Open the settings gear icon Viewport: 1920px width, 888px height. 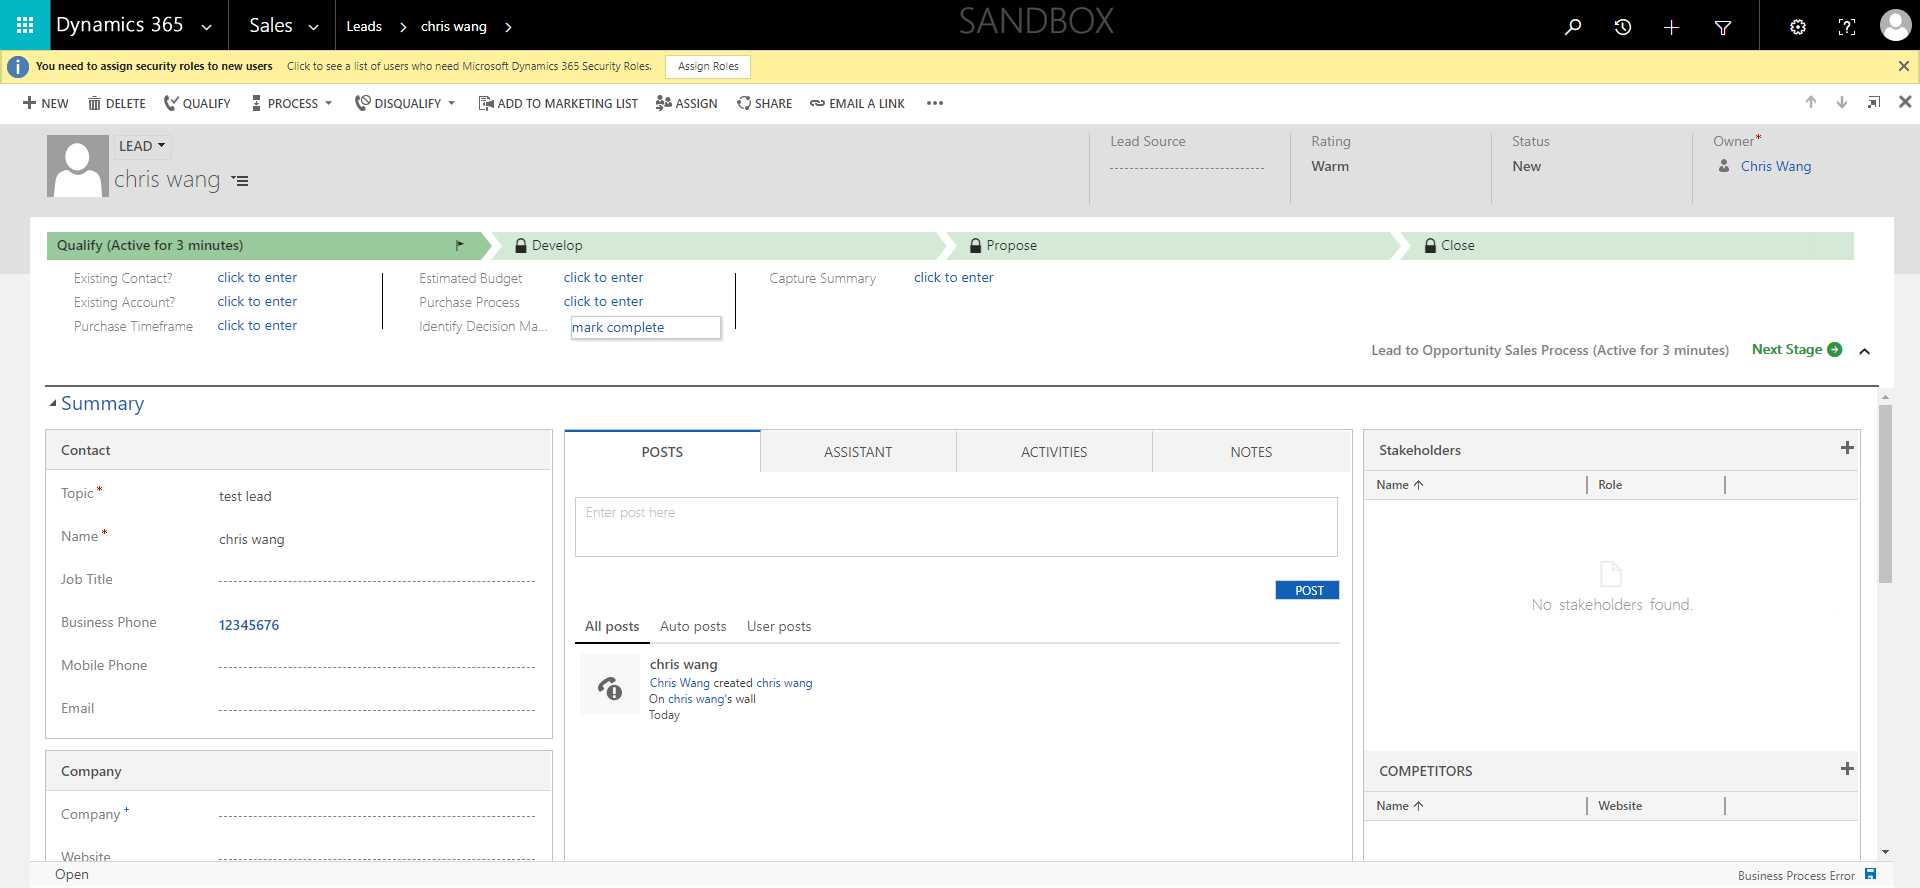[1797, 27]
